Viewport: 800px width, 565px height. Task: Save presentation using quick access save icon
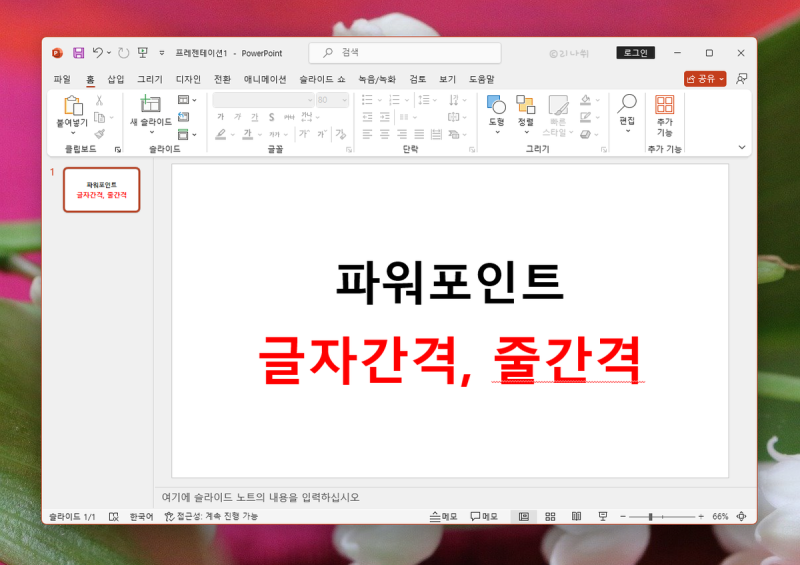tap(76, 52)
